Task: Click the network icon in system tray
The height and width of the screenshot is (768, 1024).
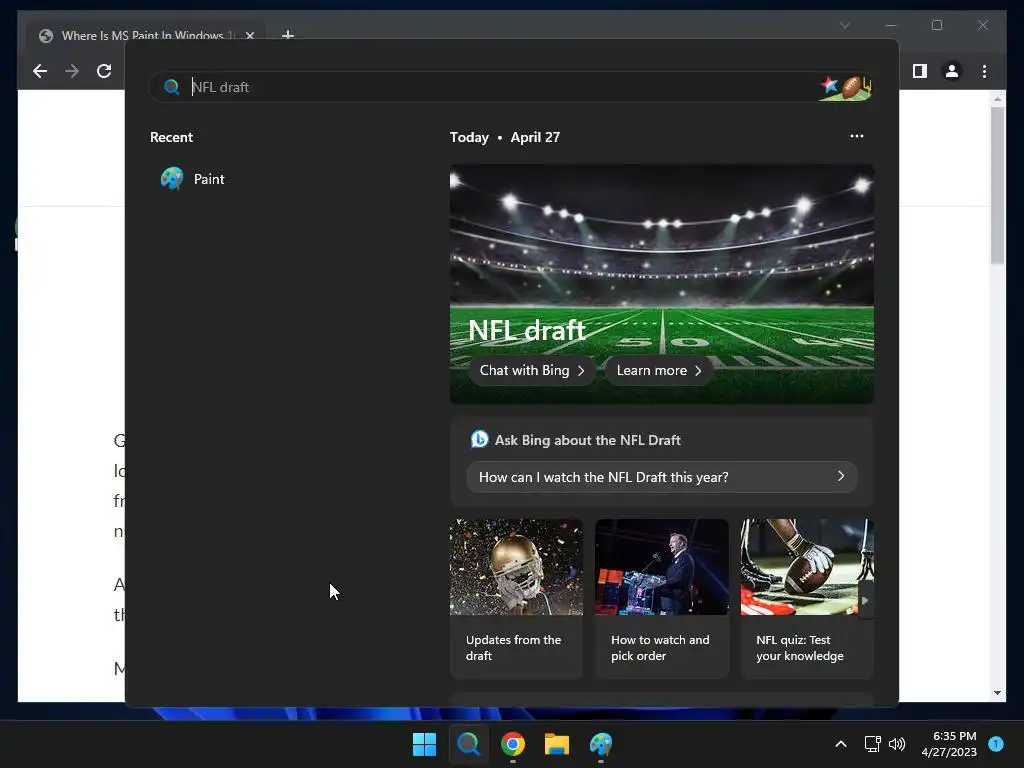Action: click(872, 744)
